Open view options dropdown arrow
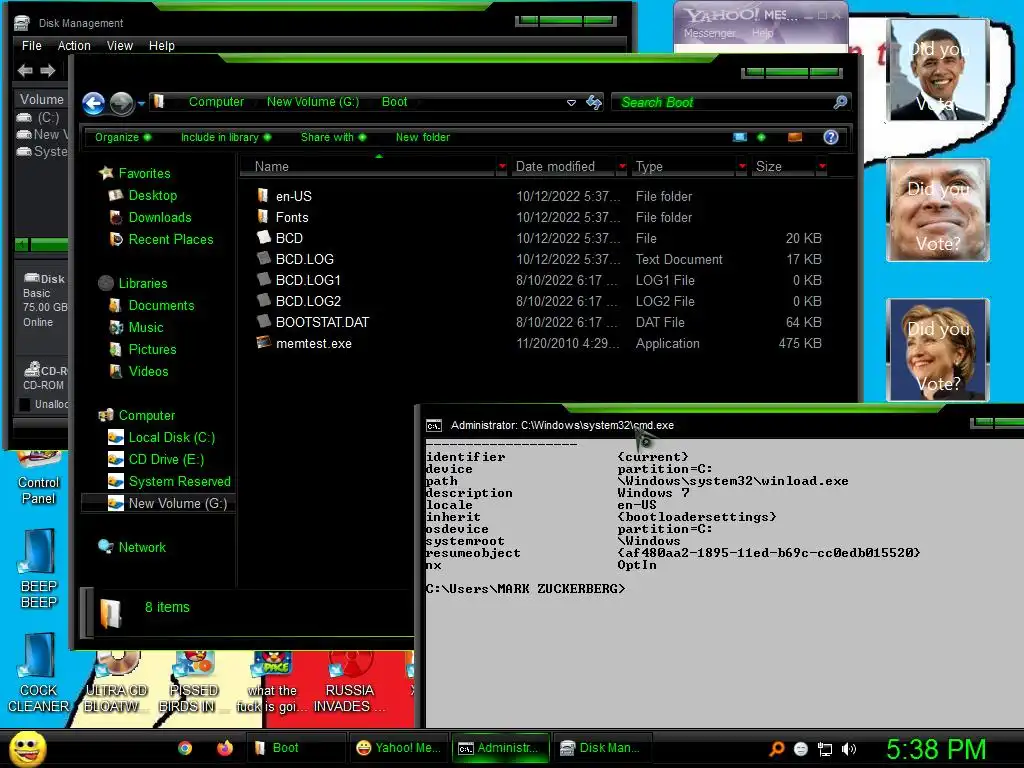Screen dimensions: 1024x768 [x=761, y=137]
